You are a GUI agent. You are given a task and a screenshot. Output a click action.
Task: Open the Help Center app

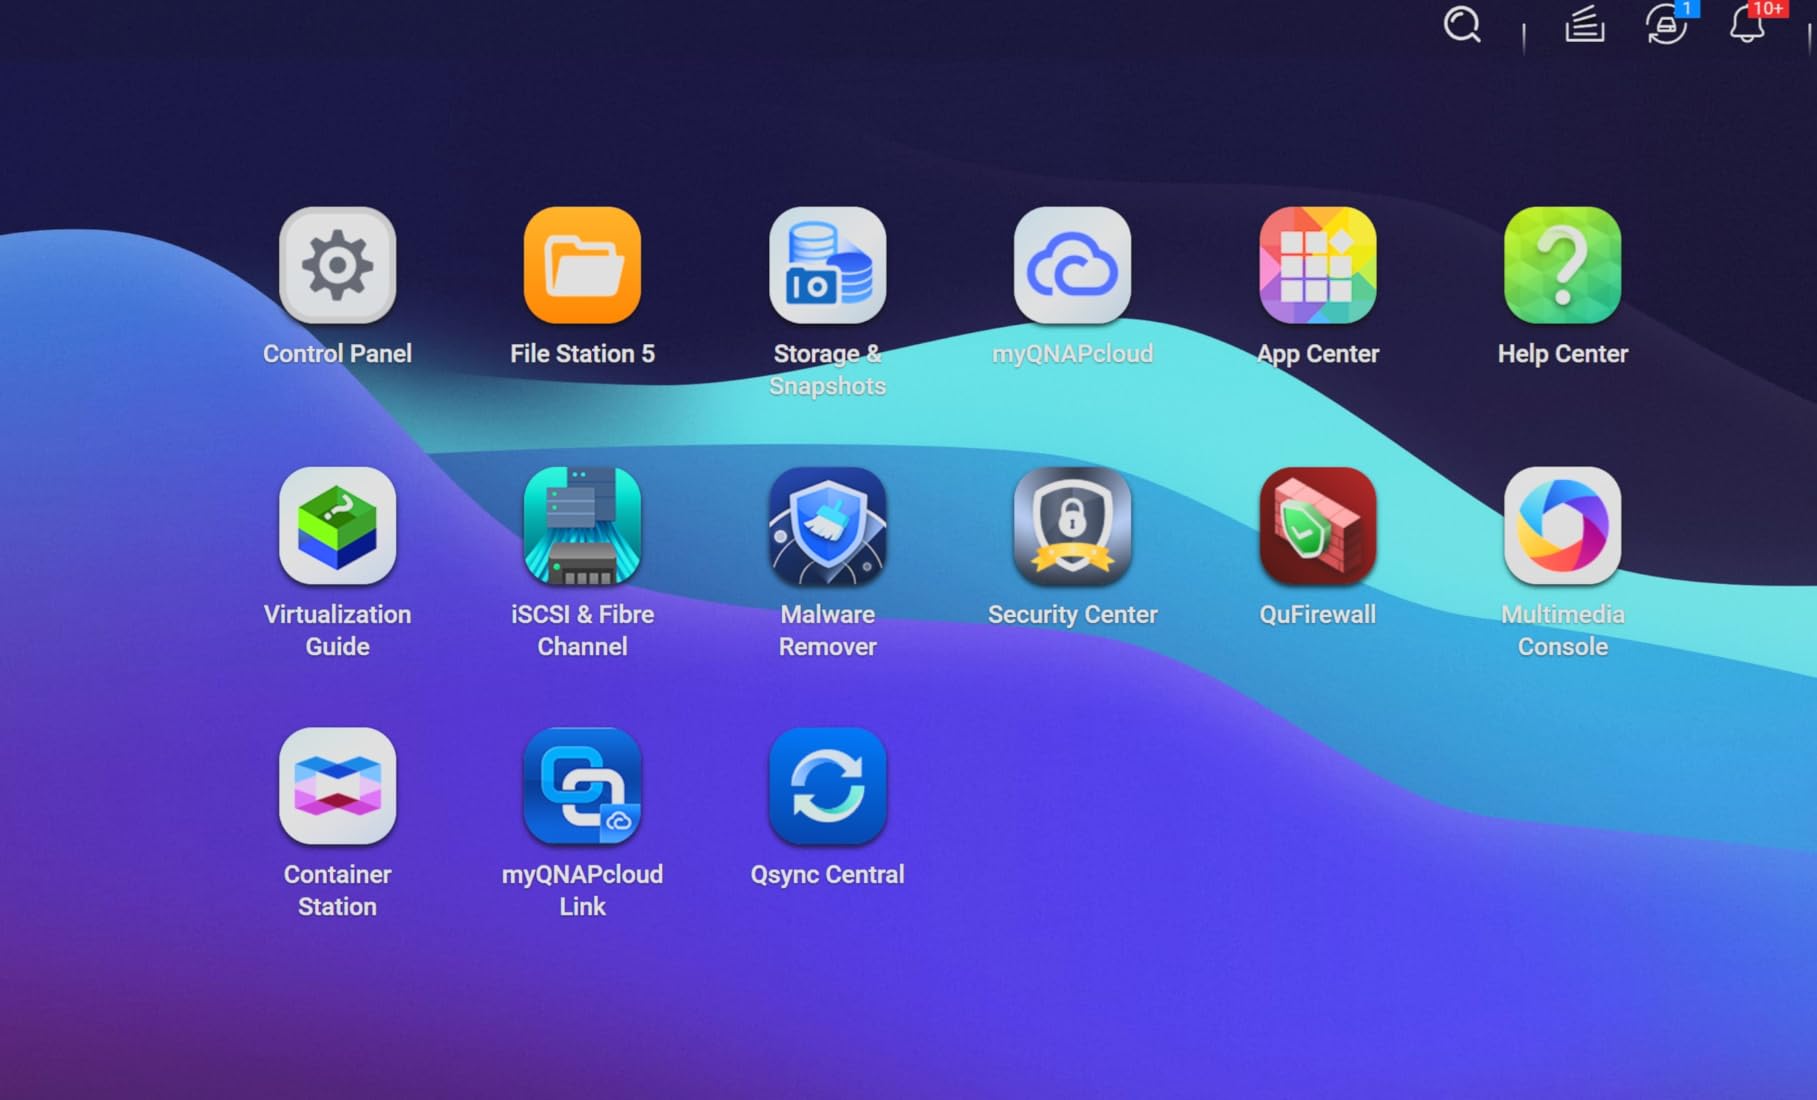(1562, 266)
